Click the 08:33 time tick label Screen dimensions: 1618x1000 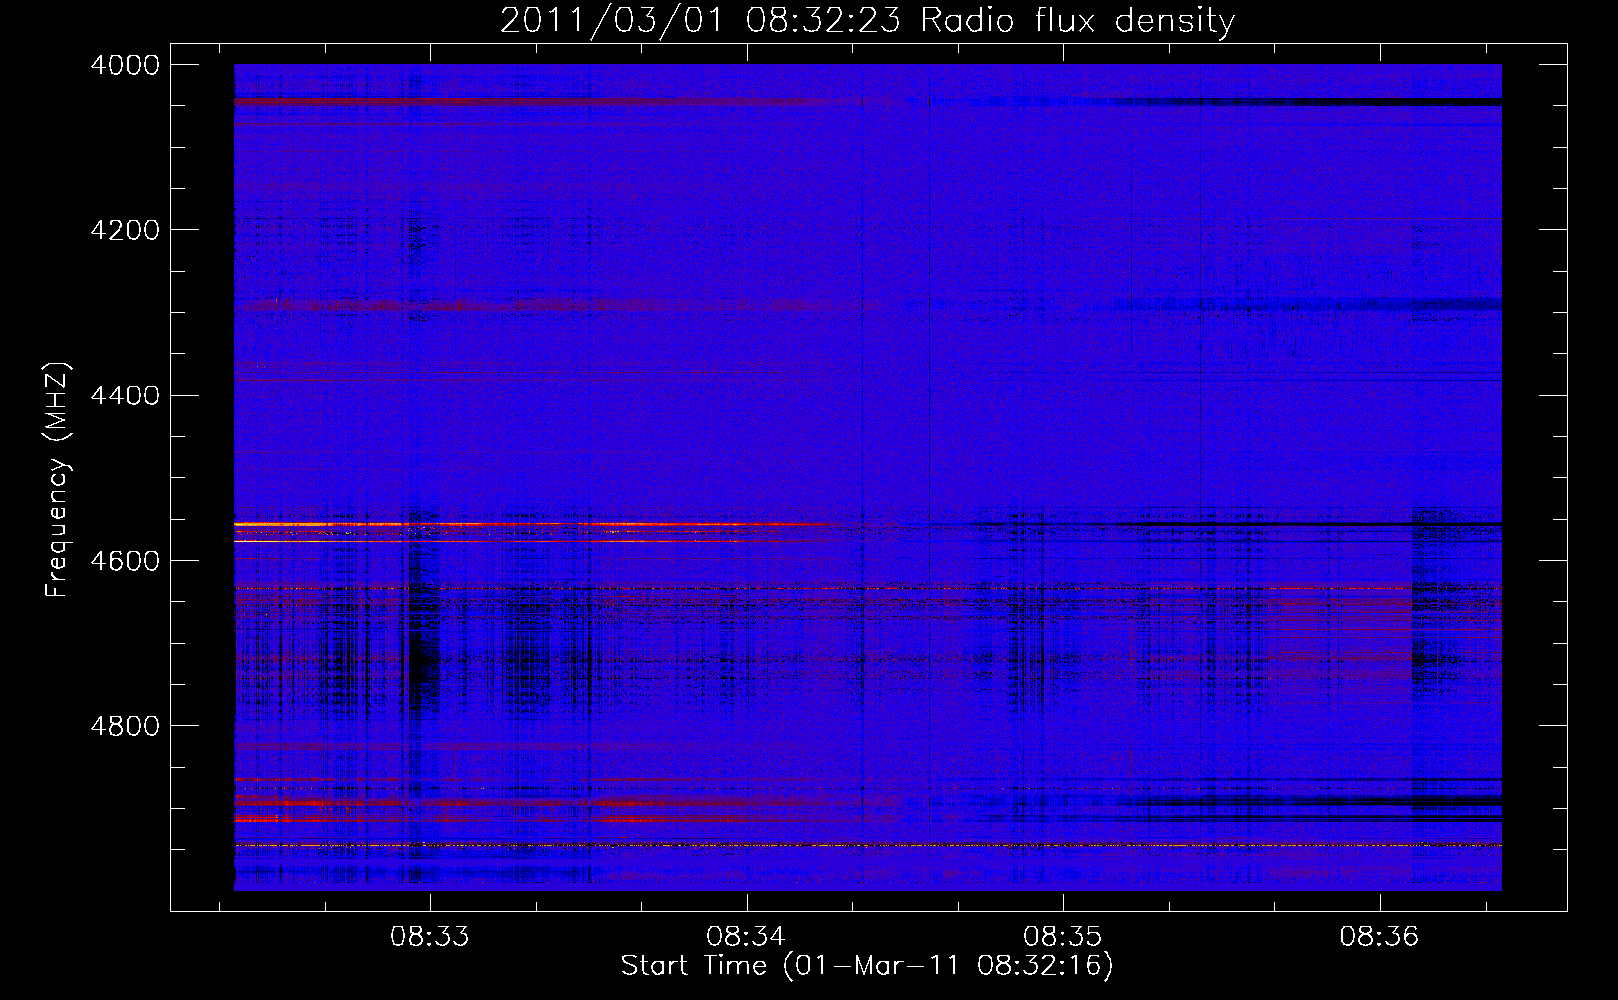pos(430,937)
